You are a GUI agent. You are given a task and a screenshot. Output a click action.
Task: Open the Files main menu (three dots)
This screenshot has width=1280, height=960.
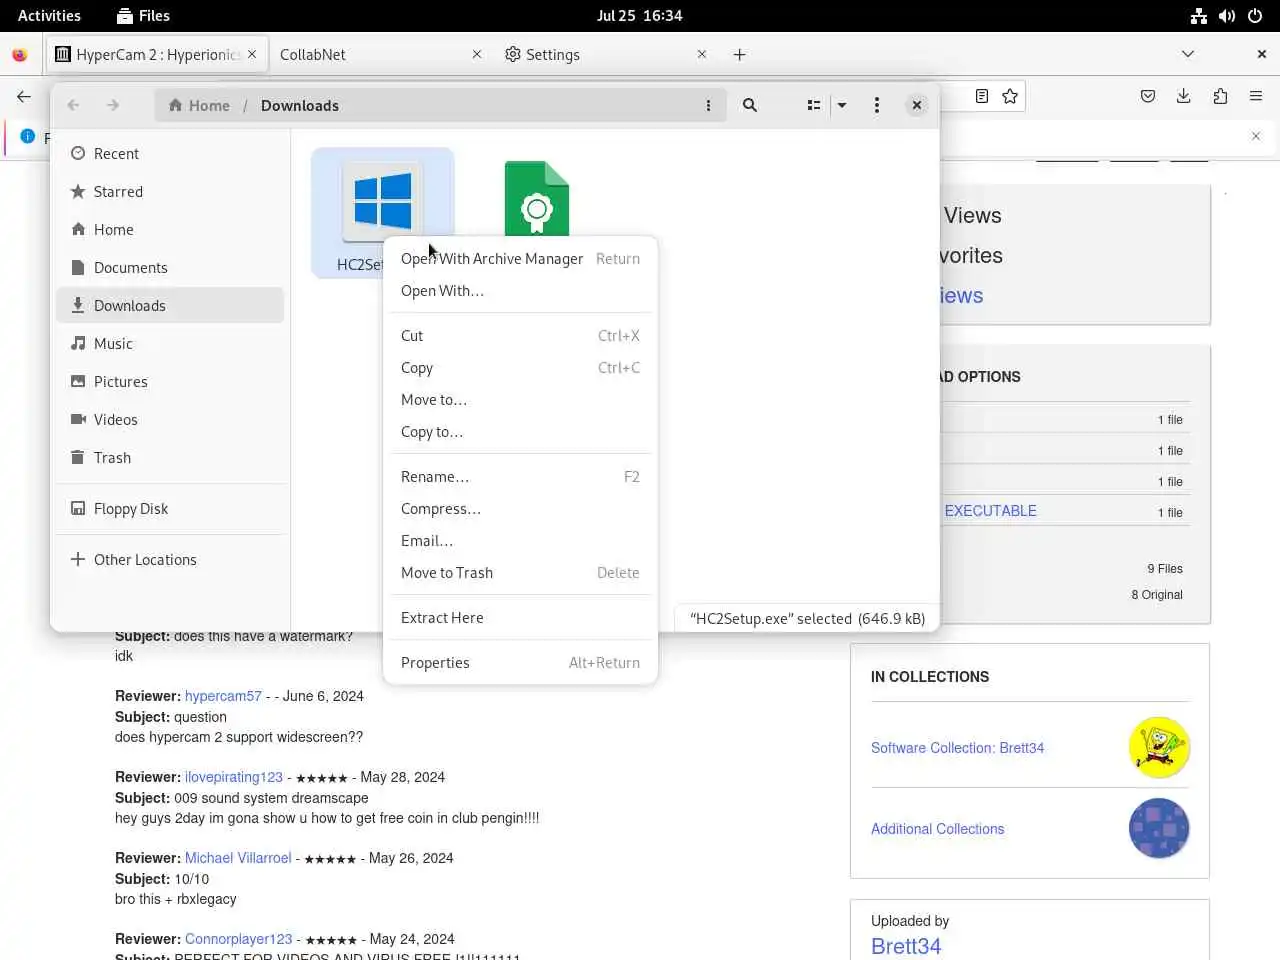pos(877,105)
